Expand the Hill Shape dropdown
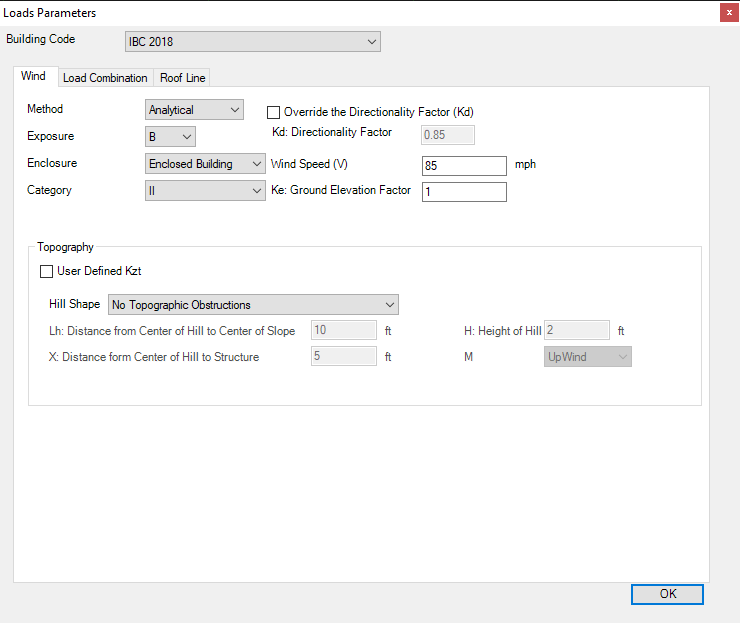Screen dimensions: 740x623 point(252,305)
